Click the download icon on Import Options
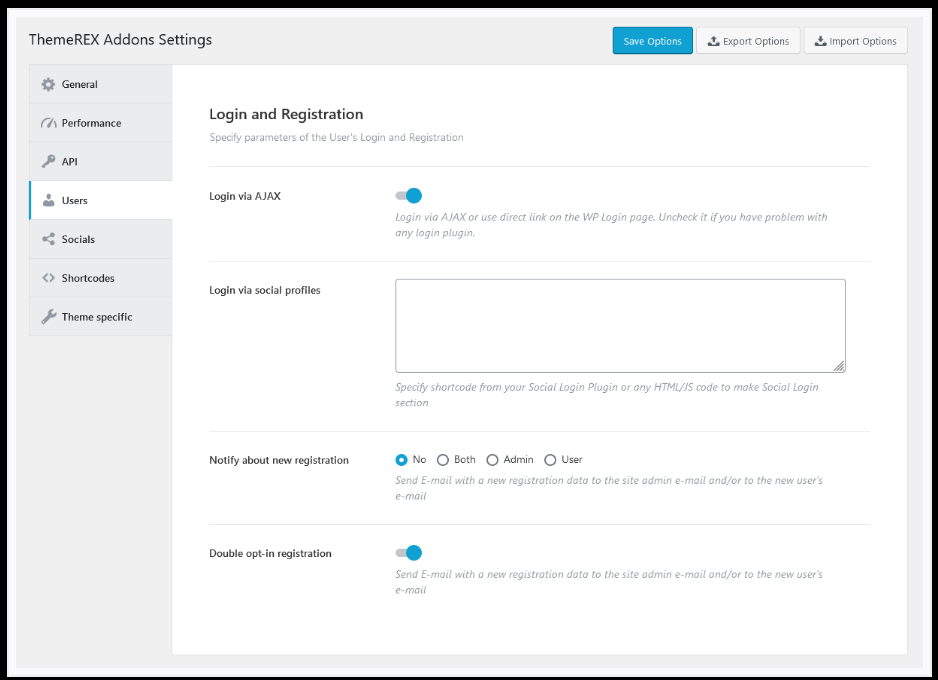938x680 pixels. tap(820, 41)
